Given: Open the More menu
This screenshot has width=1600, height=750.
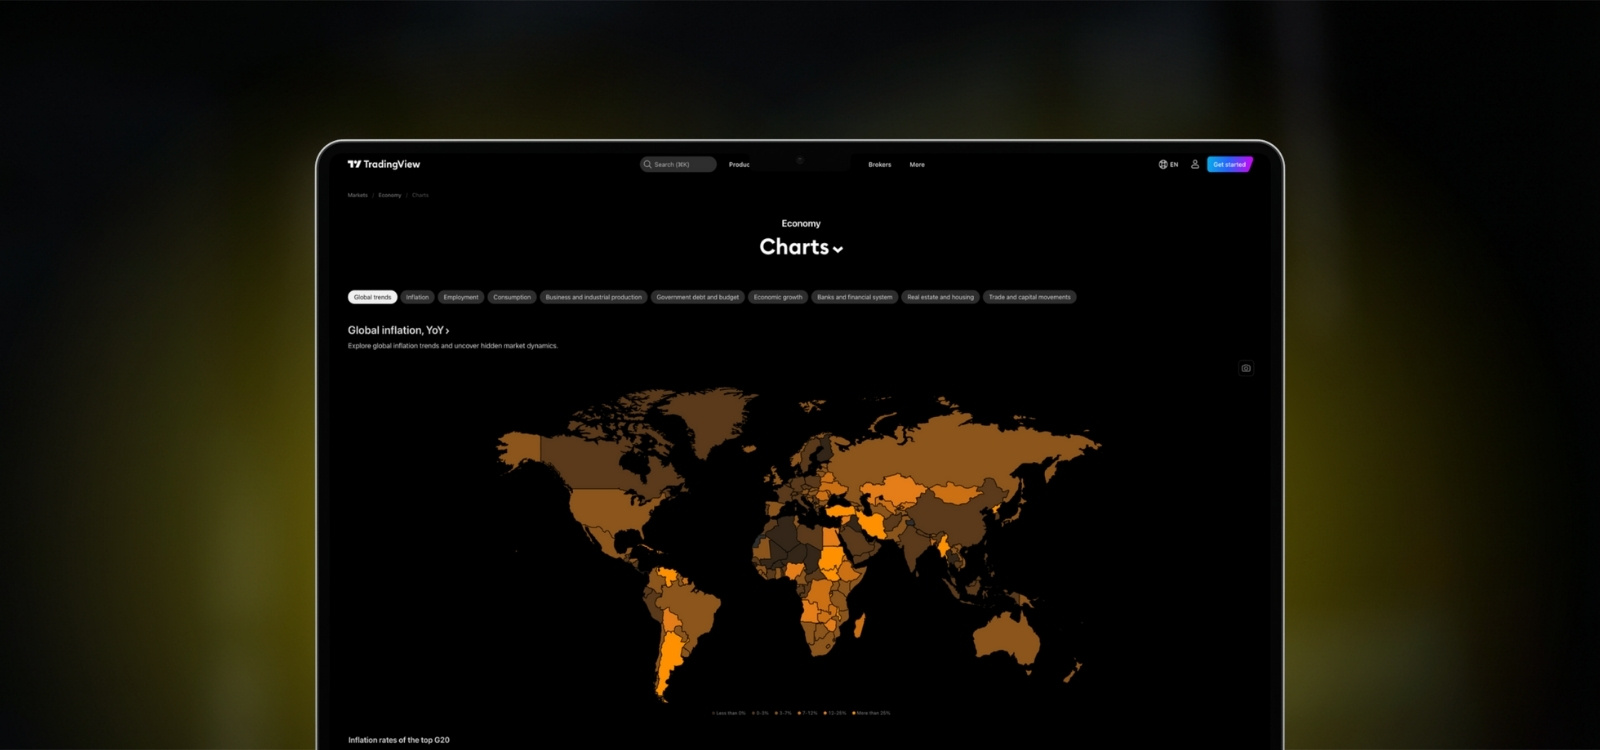Looking at the screenshot, I should pyautogui.click(x=917, y=164).
